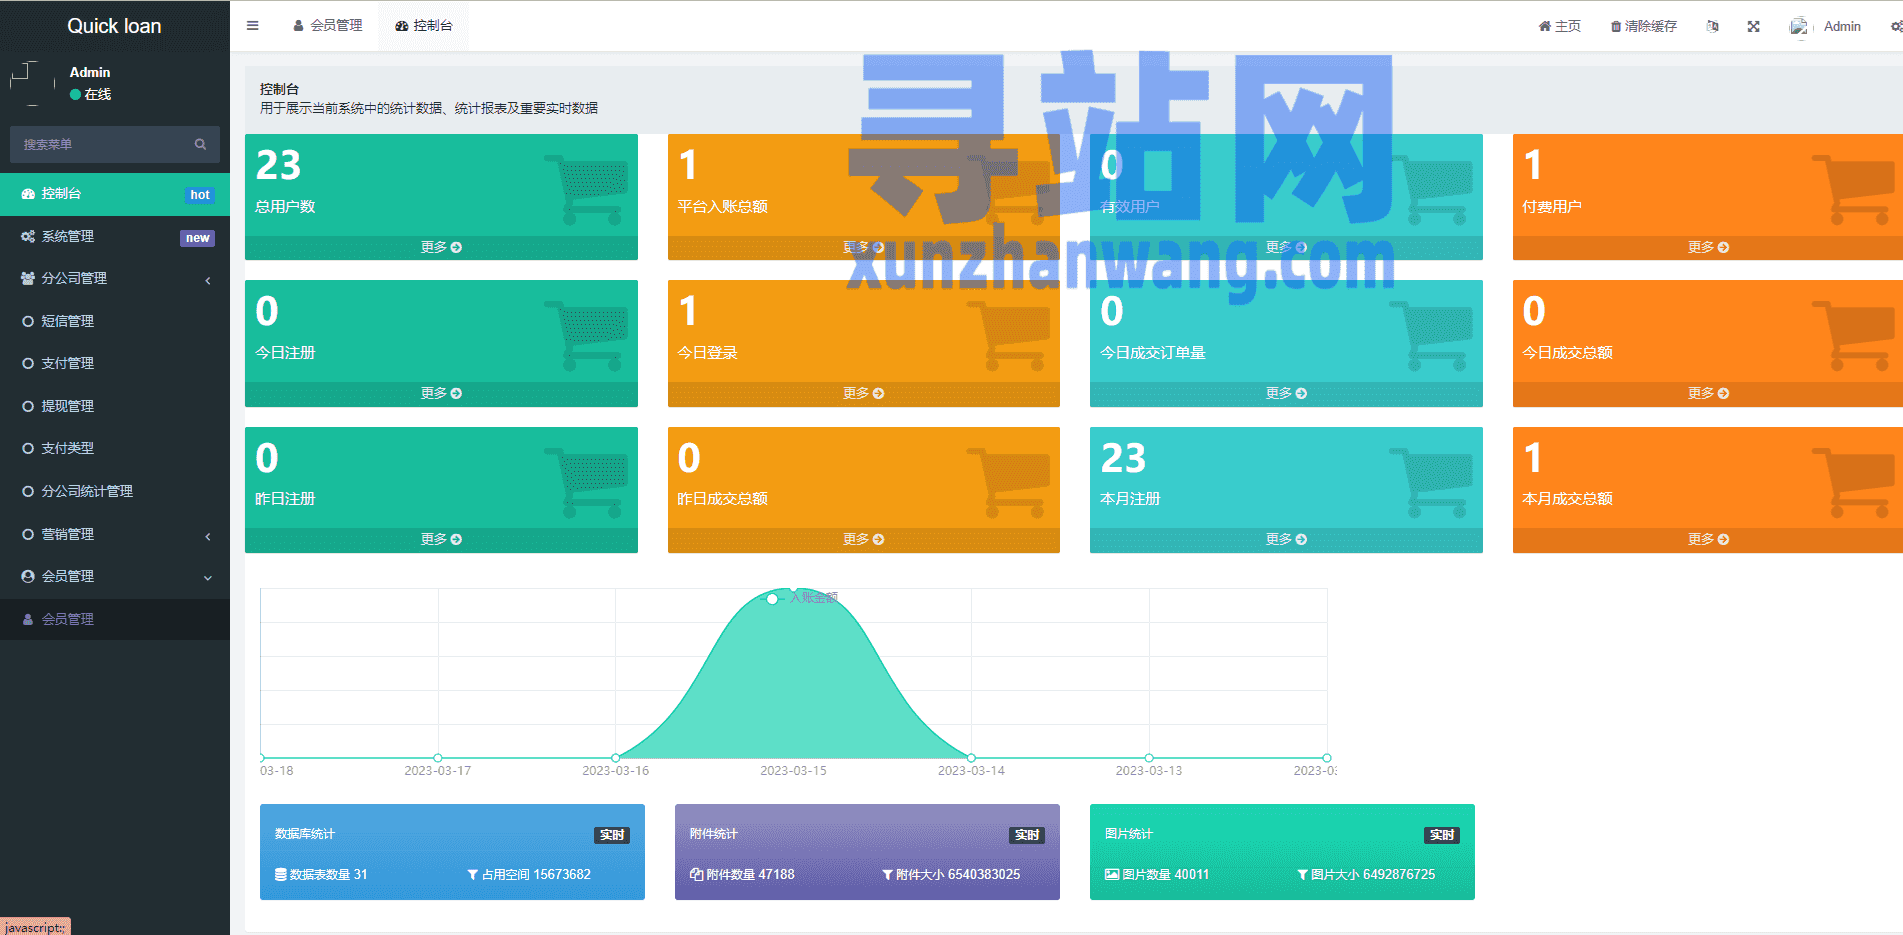Open 分公司统计管理 in the sidebar
The width and height of the screenshot is (1903, 935).
click(115, 491)
